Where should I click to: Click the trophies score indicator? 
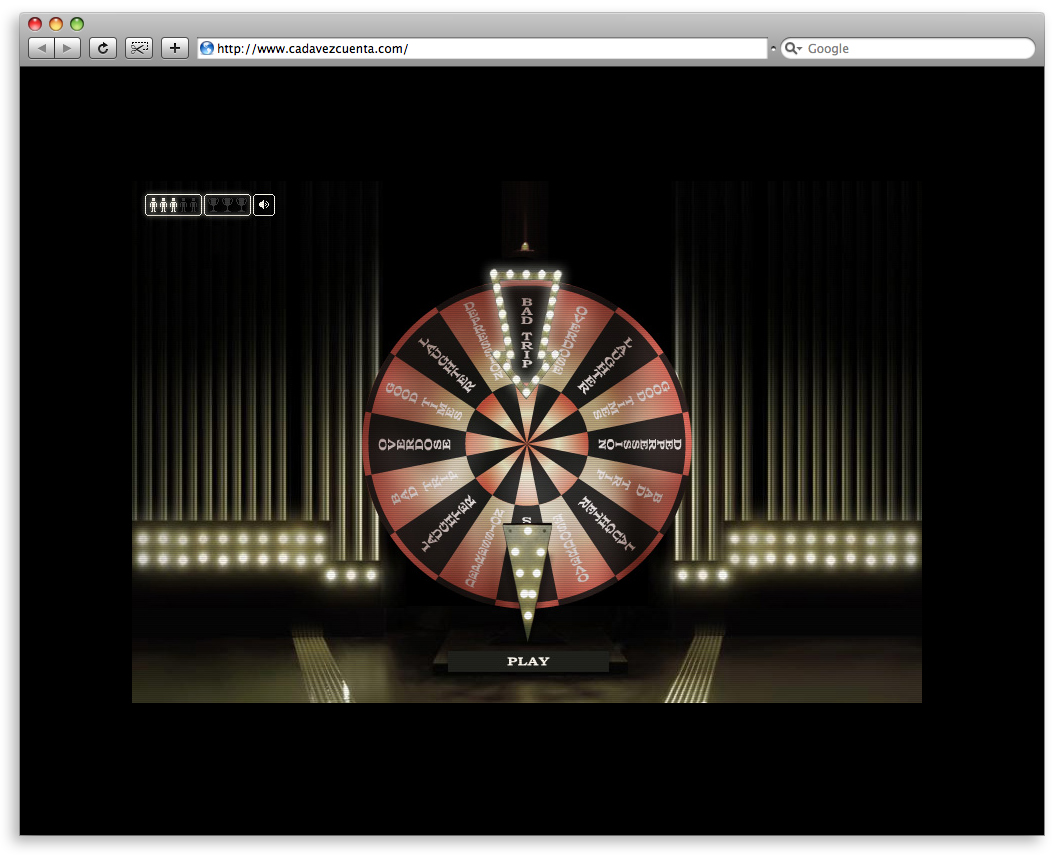tap(227, 205)
